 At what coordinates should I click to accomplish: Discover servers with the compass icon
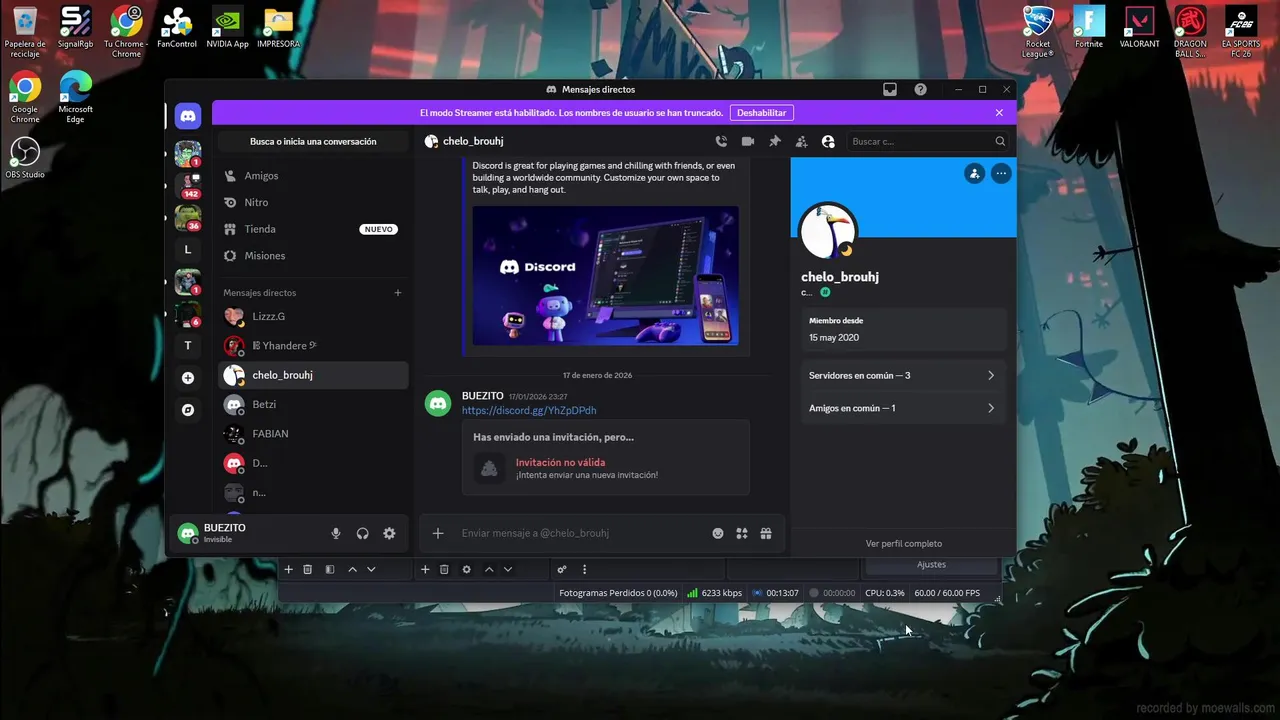coord(188,410)
